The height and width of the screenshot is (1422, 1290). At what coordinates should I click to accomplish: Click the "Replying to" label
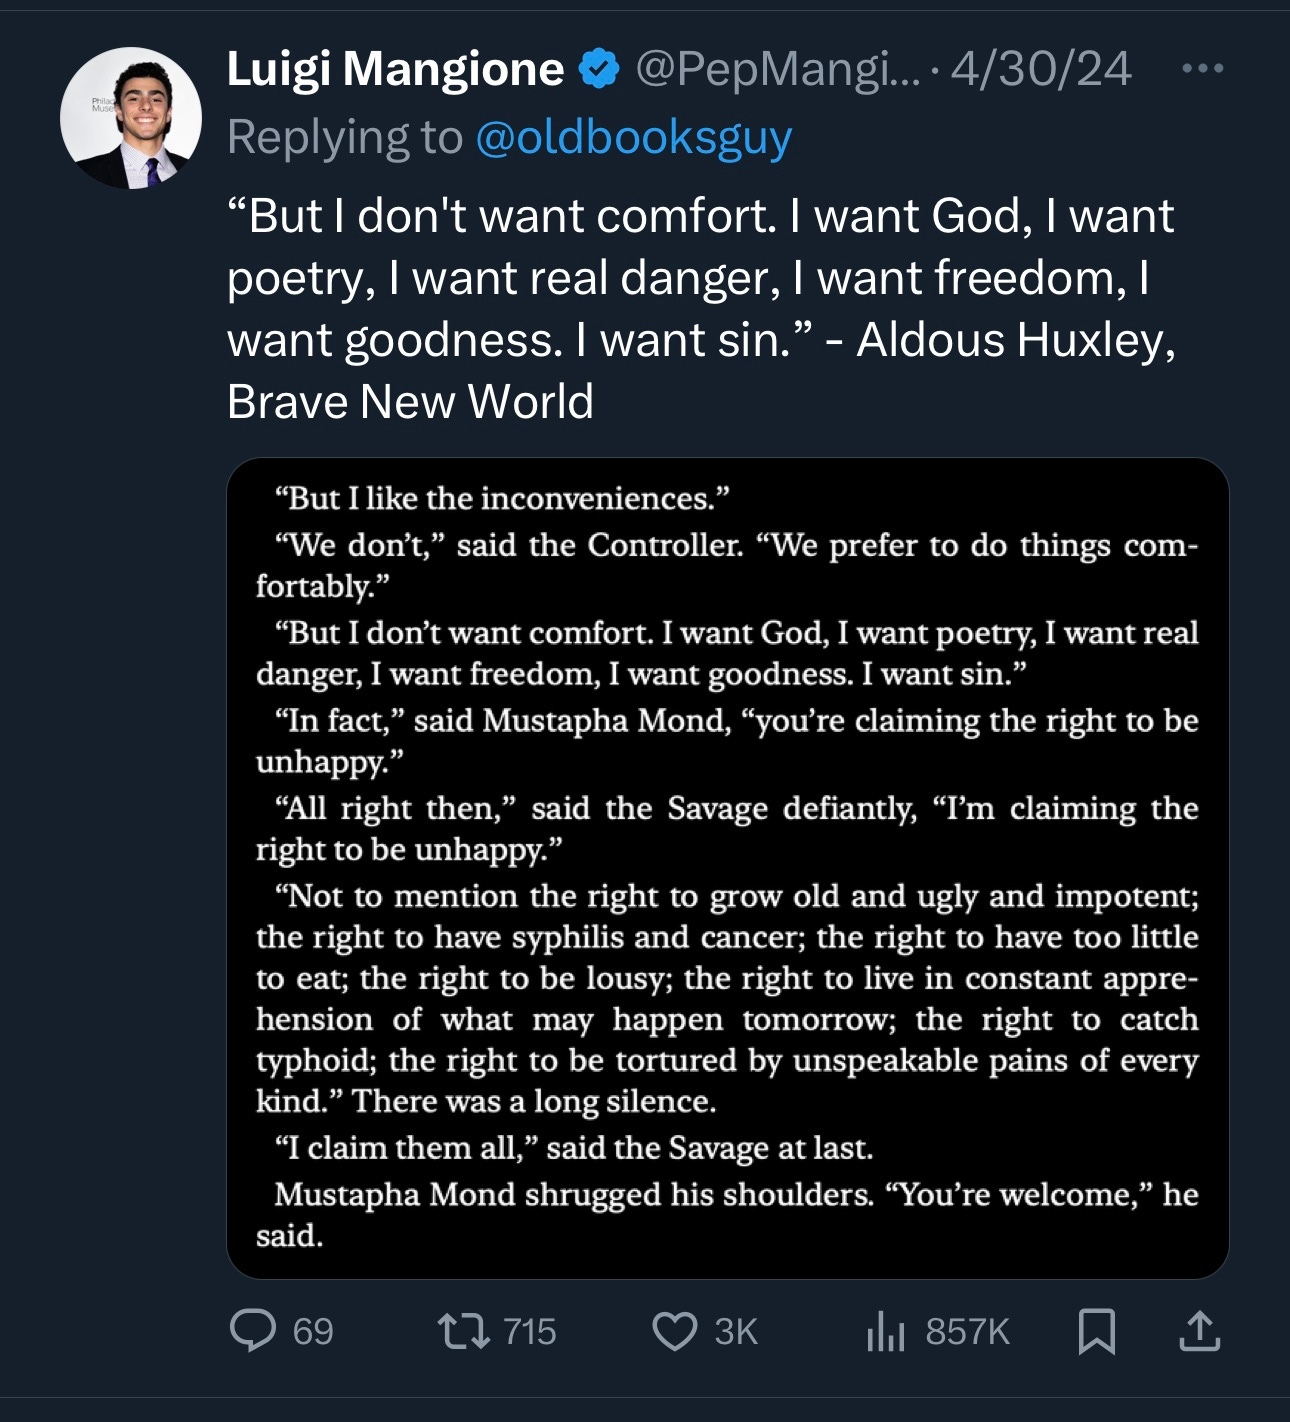pos(345,138)
